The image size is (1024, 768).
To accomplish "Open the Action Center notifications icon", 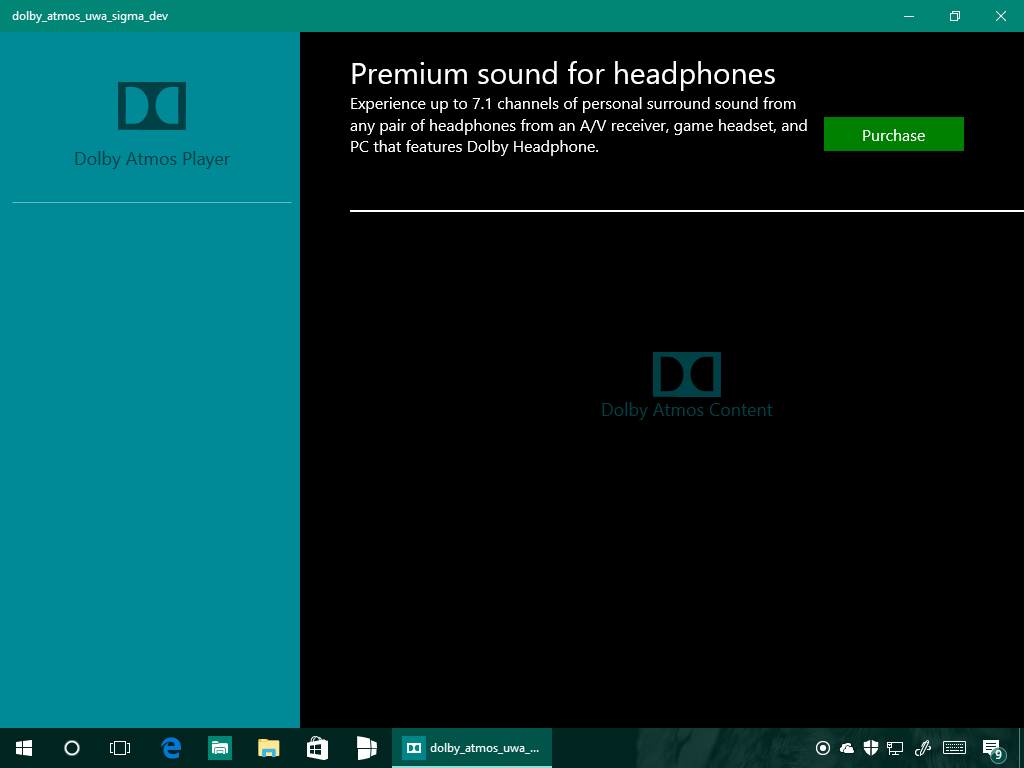I will click(x=993, y=748).
